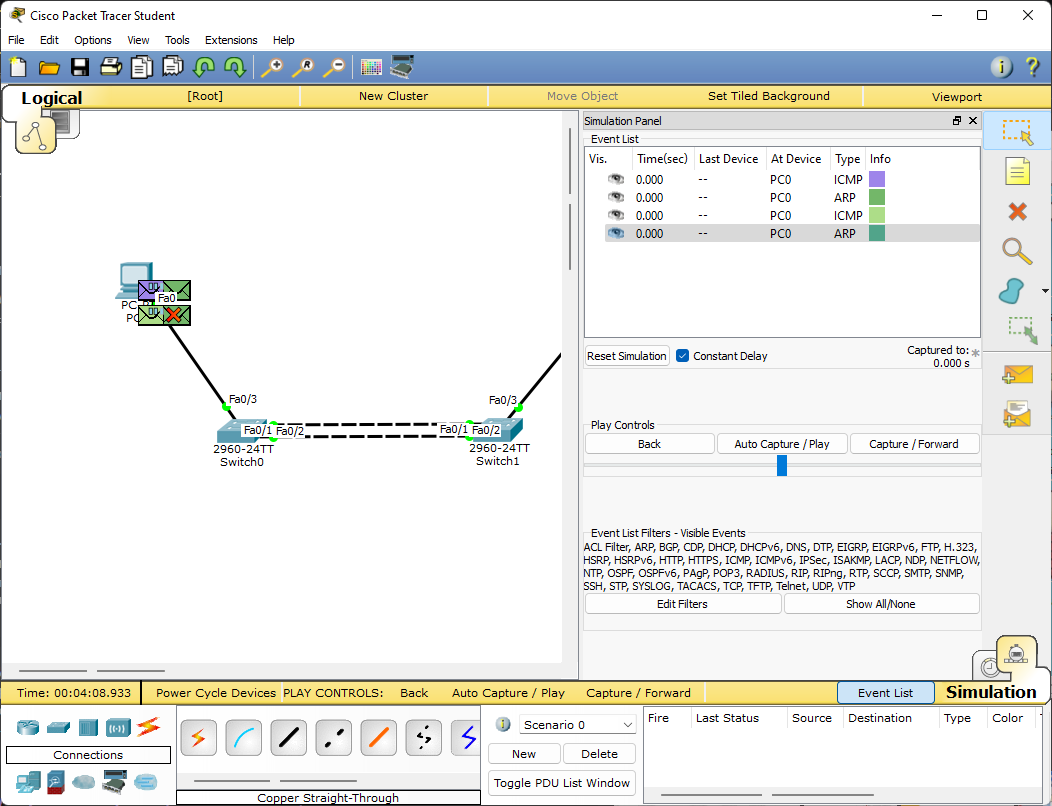Image resolution: width=1052 pixels, height=806 pixels.
Task: Toggle eye visibility of first ICMP event
Action: (615, 179)
